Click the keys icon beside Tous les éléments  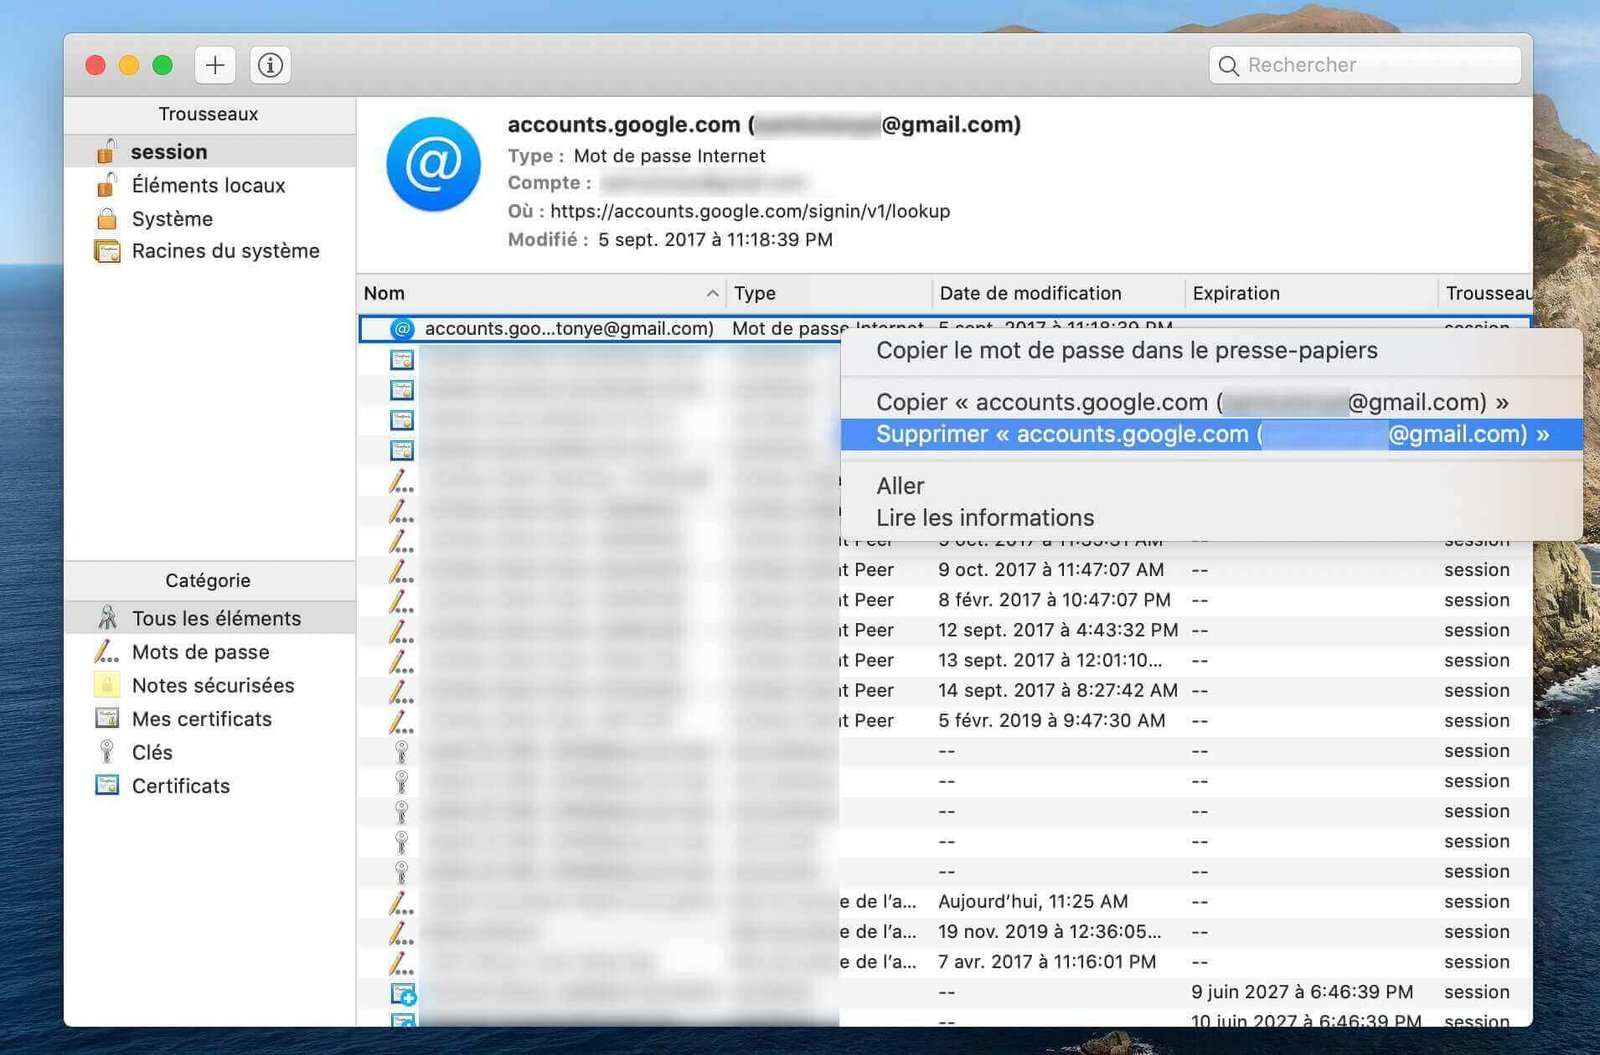click(107, 618)
